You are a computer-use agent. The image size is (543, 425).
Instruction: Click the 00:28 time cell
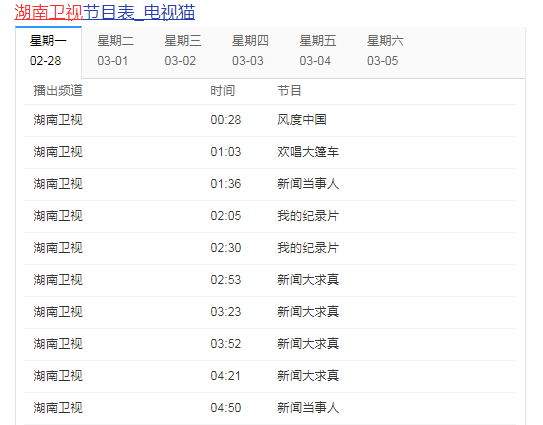226,120
